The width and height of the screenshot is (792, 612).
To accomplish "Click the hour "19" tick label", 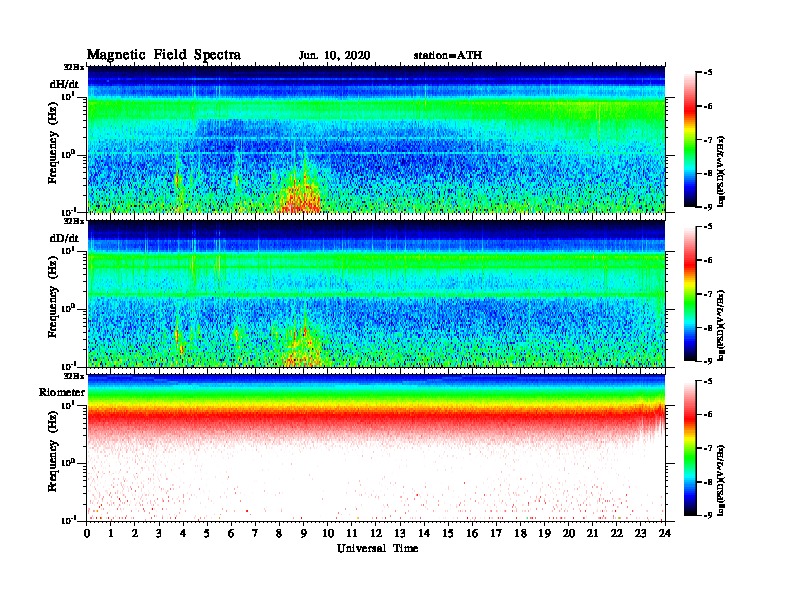I will (544, 533).
